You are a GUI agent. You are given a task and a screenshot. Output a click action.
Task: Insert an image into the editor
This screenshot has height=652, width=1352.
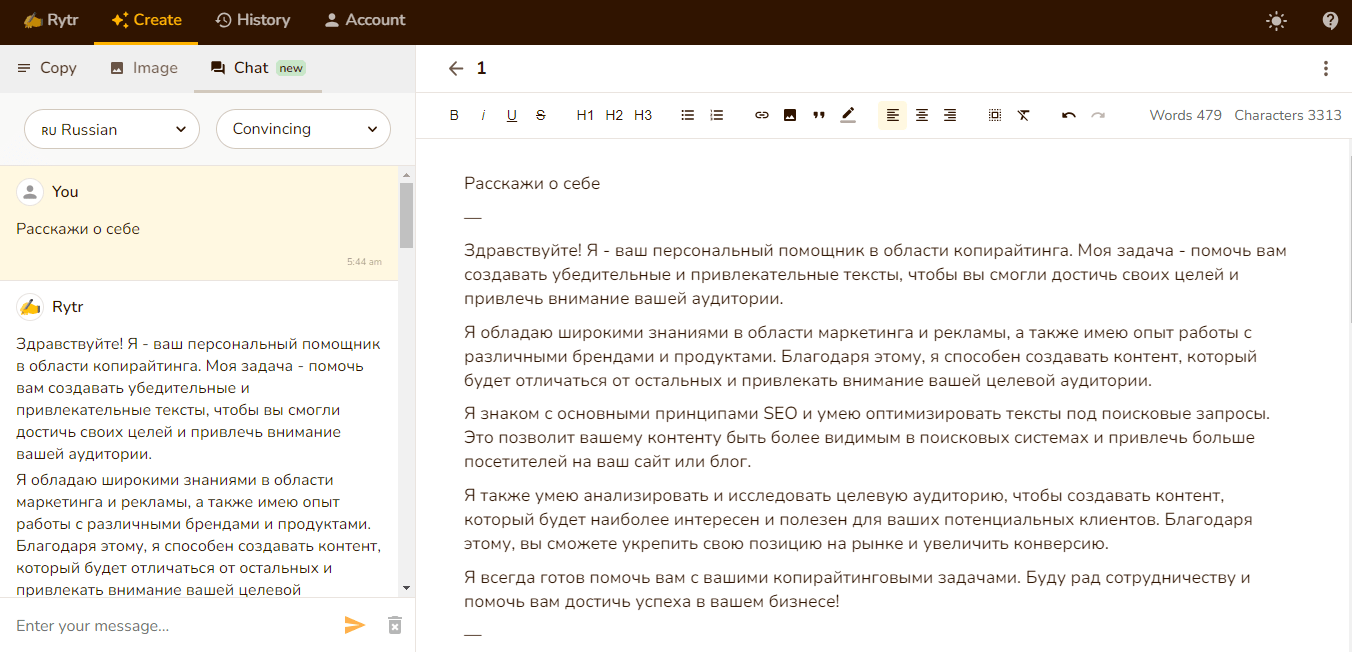pos(790,115)
